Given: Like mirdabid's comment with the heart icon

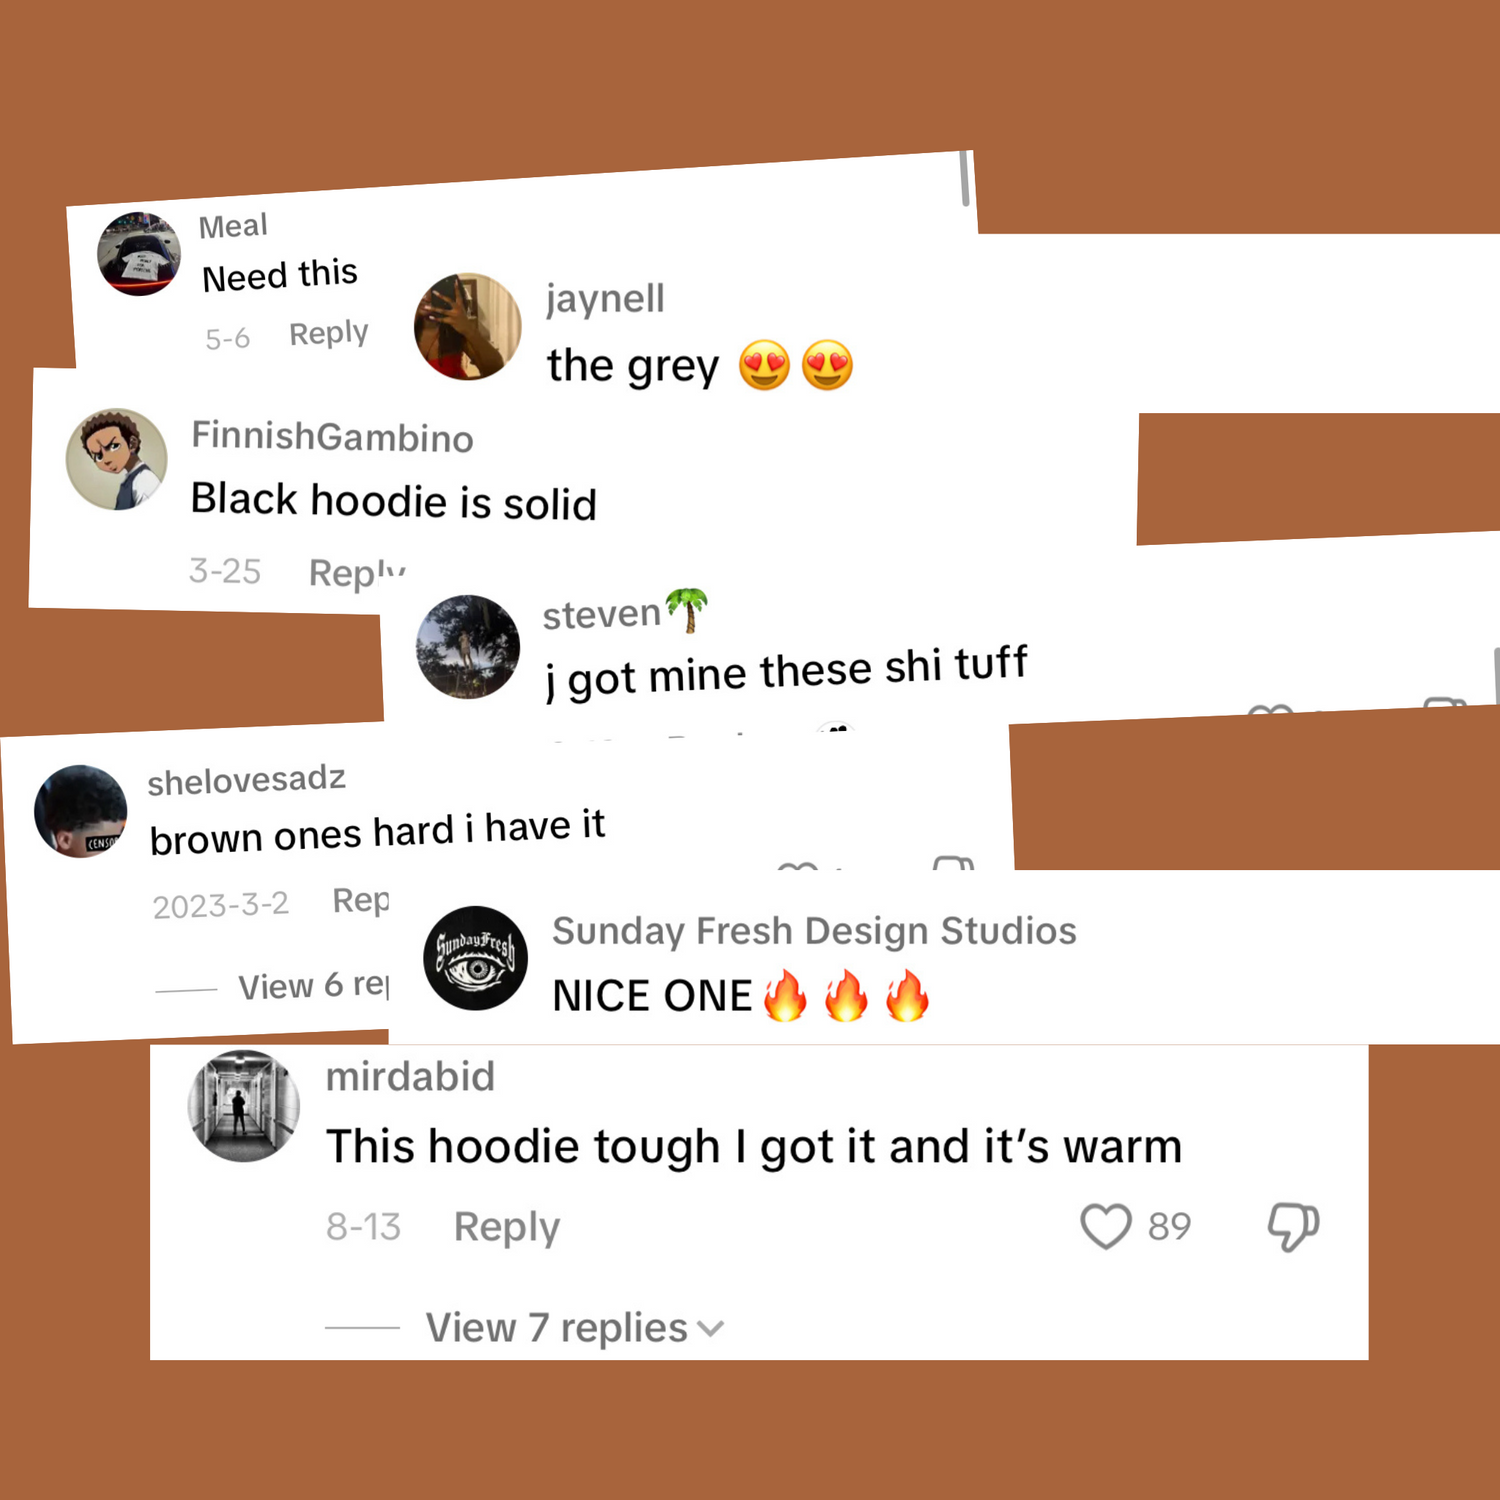Looking at the screenshot, I should point(1105,1226).
